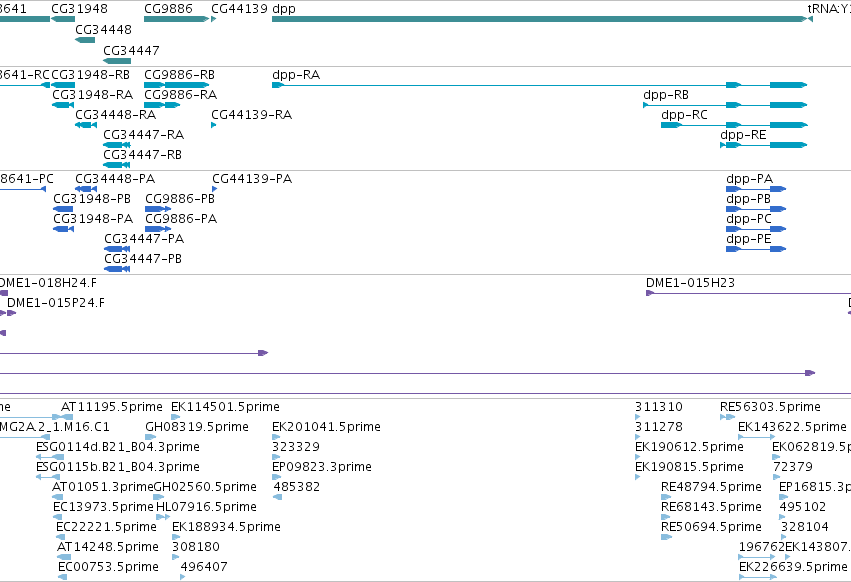Select the CG34447 gene feature

[117, 61]
